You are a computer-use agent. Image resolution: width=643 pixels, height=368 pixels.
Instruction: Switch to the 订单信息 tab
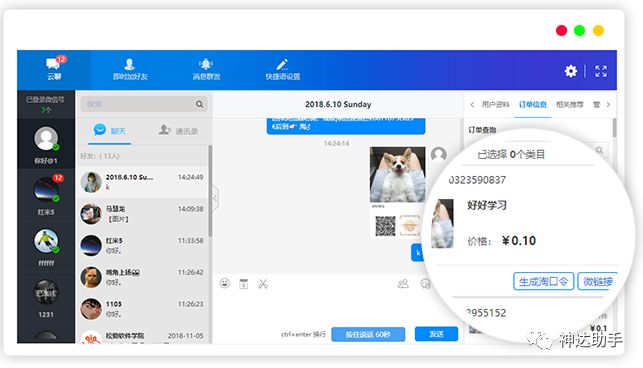[533, 105]
